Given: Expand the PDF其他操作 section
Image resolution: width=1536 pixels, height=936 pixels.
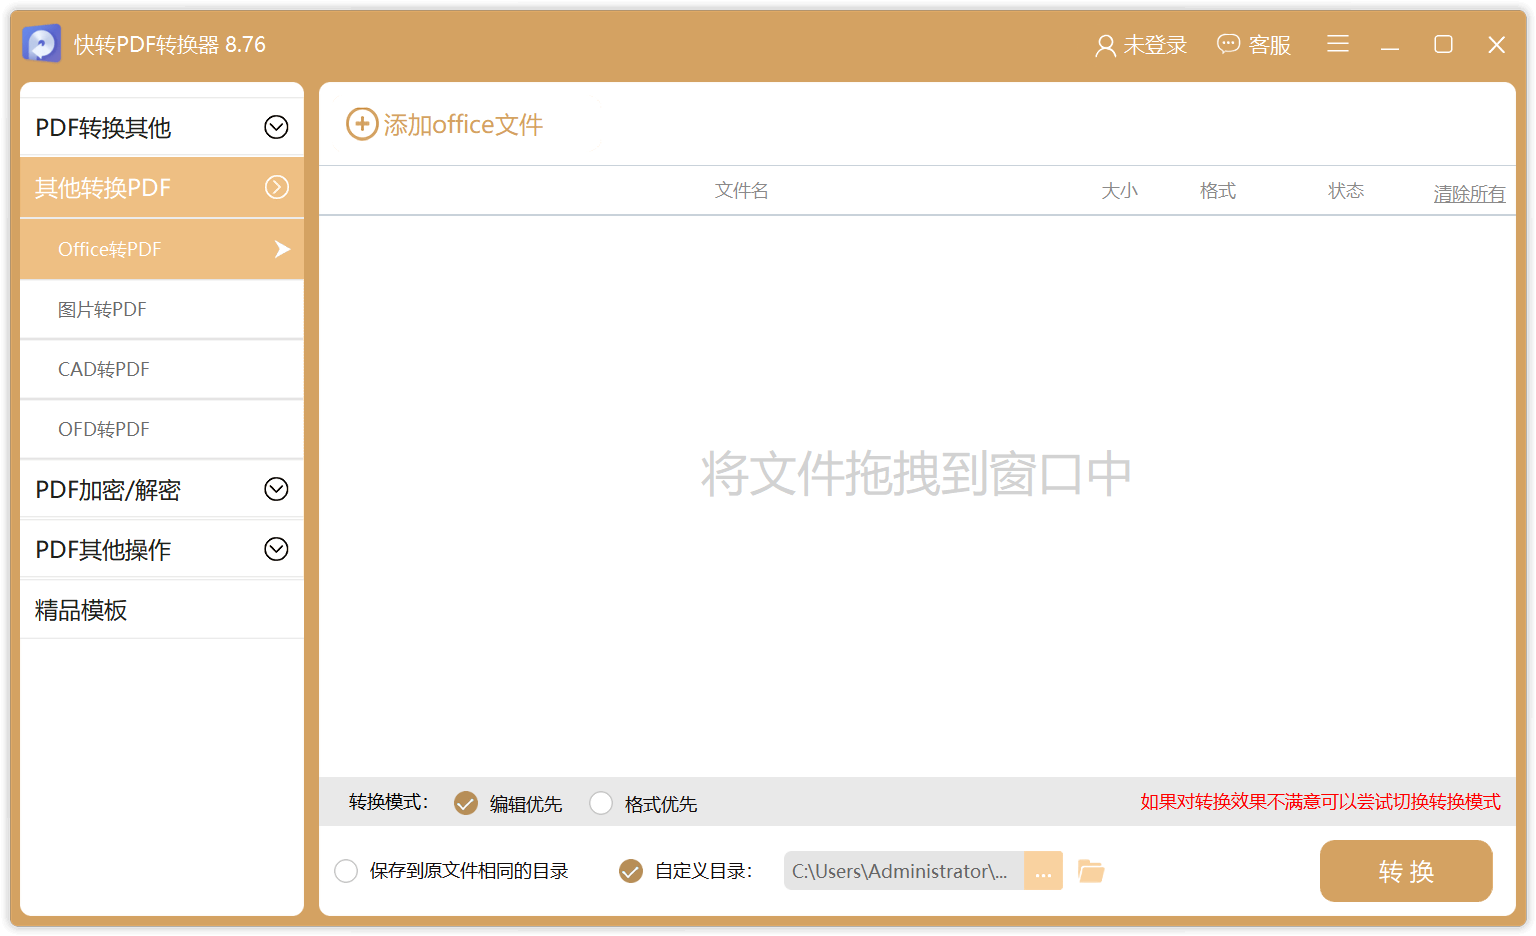Looking at the screenshot, I should 276,549.
